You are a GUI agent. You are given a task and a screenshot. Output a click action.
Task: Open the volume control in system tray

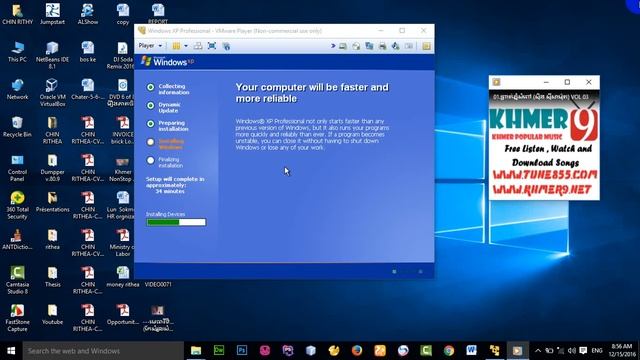[x=571, y=351]
